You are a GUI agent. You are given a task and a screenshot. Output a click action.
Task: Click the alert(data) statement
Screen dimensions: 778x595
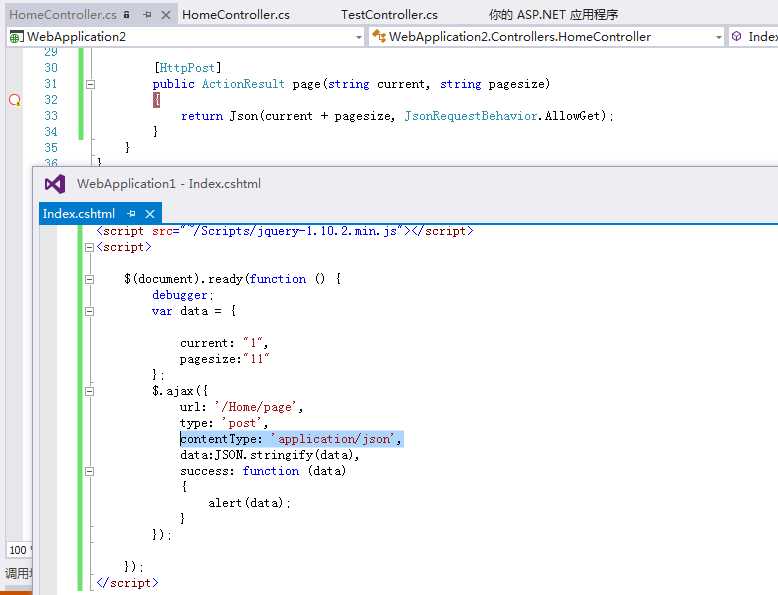(249, 503)
